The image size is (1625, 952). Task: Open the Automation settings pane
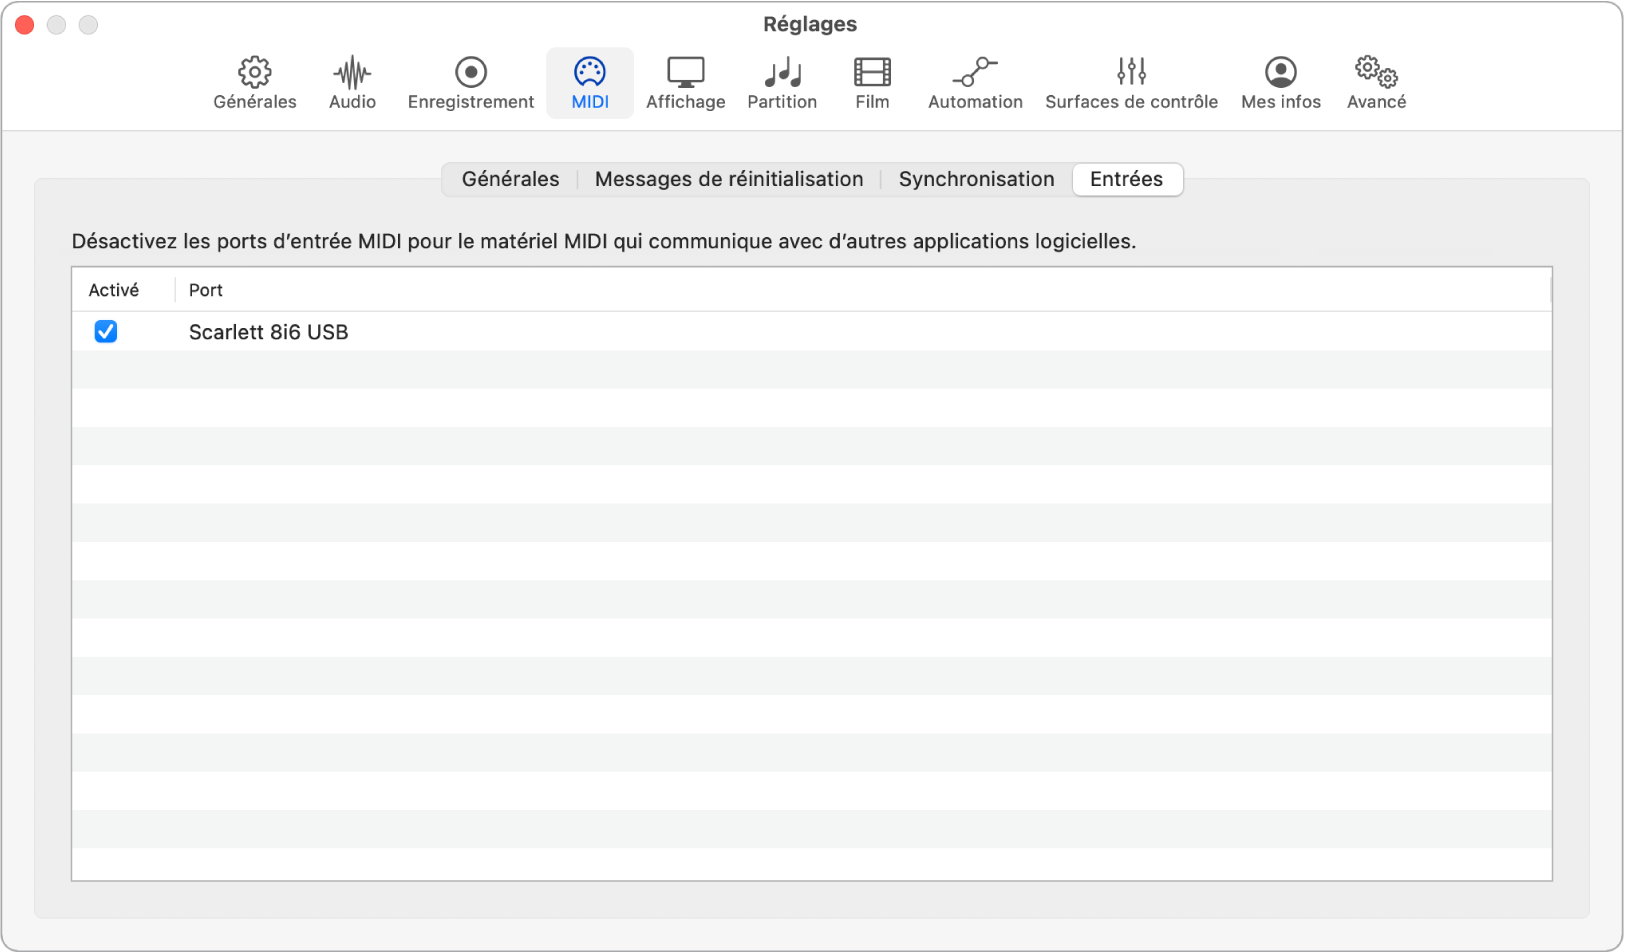coord(975,83)
